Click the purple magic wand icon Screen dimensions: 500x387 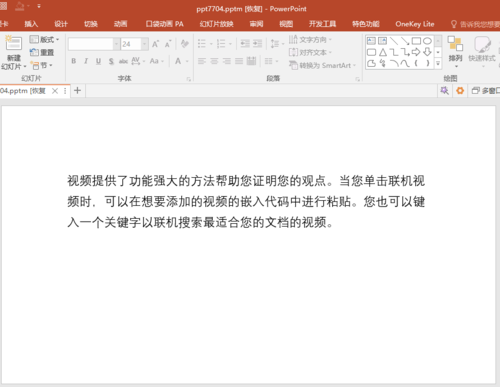click(445, 91)
